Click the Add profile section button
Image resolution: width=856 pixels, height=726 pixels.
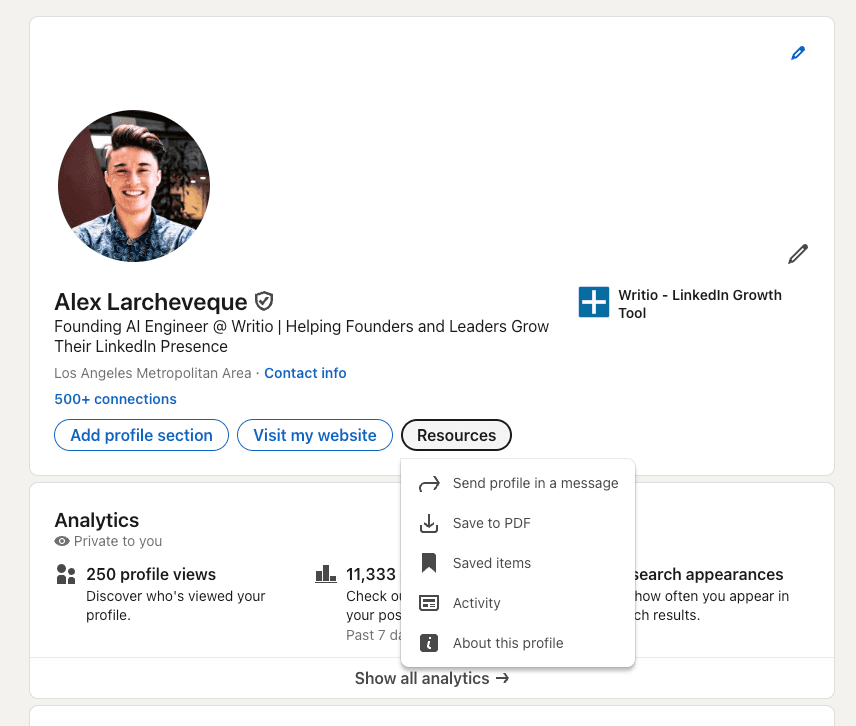coord(141,435)
